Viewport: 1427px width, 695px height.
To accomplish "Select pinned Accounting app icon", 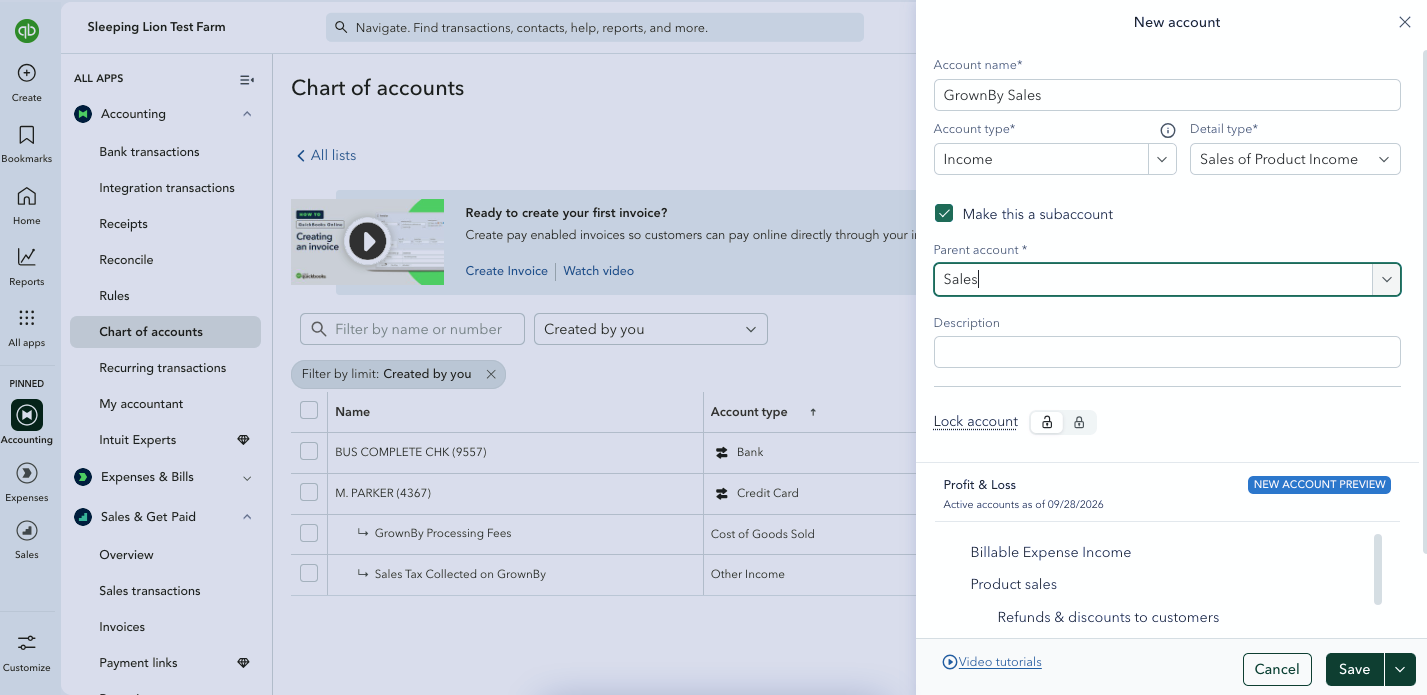I will [x=27, y=415].
